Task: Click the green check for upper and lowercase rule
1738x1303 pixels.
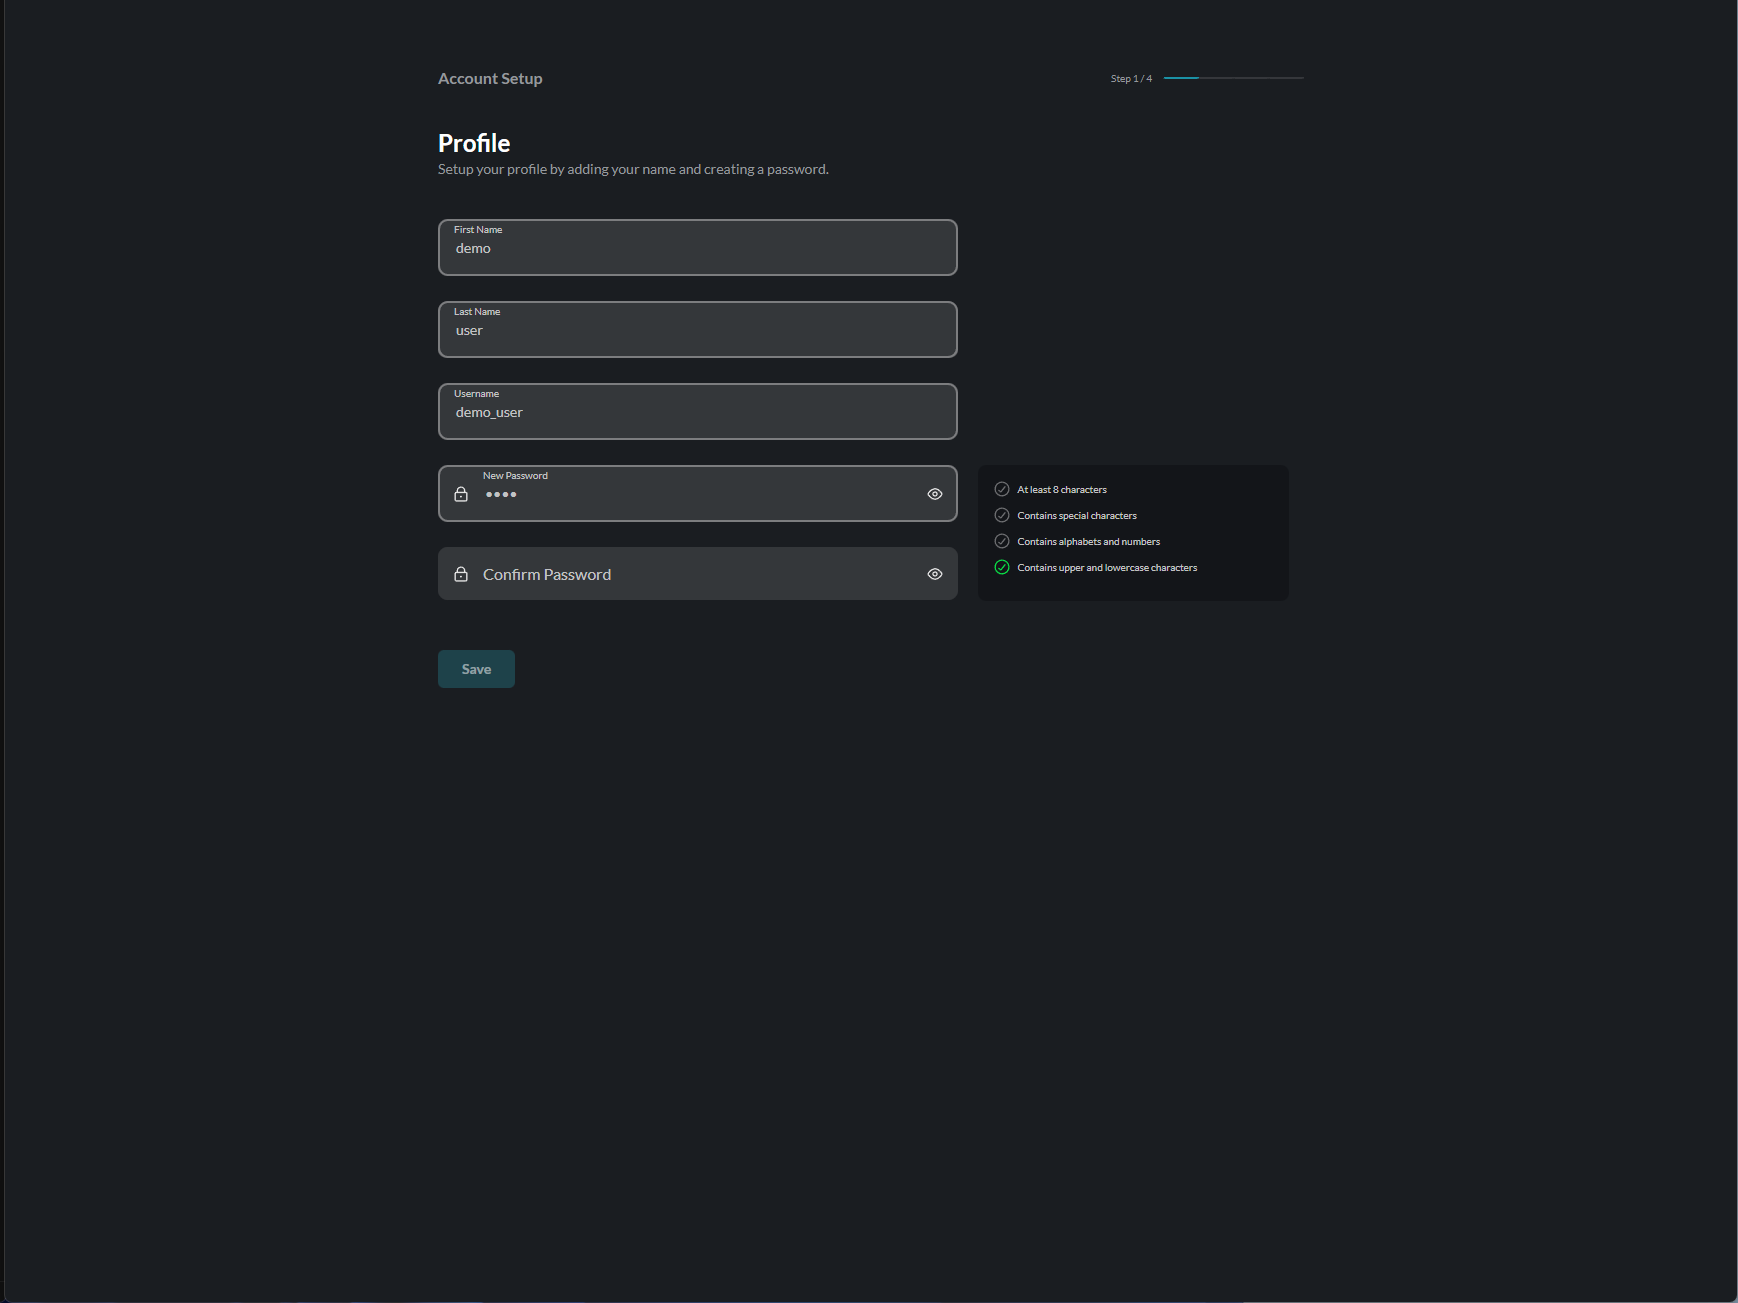Action: [1002, 567]
